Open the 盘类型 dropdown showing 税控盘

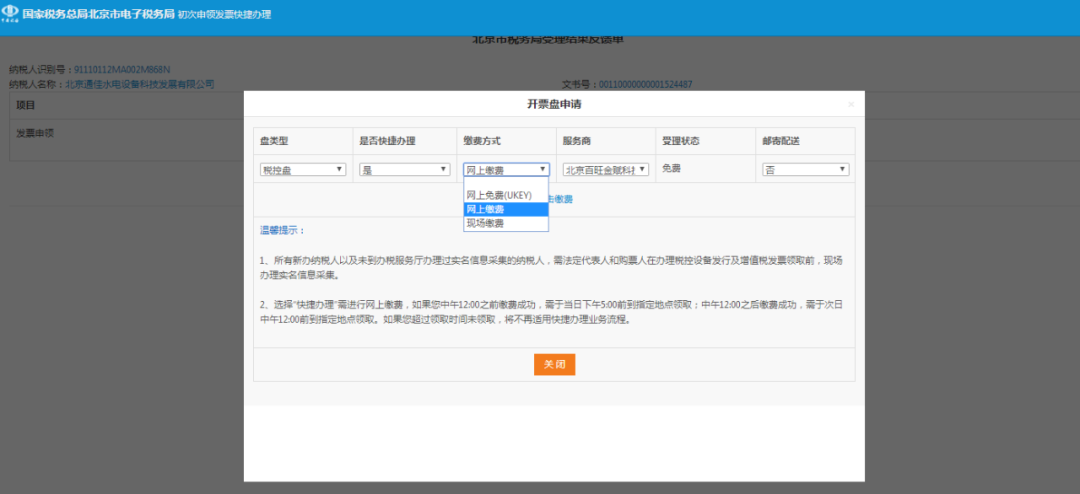click(x=303, y=170)
